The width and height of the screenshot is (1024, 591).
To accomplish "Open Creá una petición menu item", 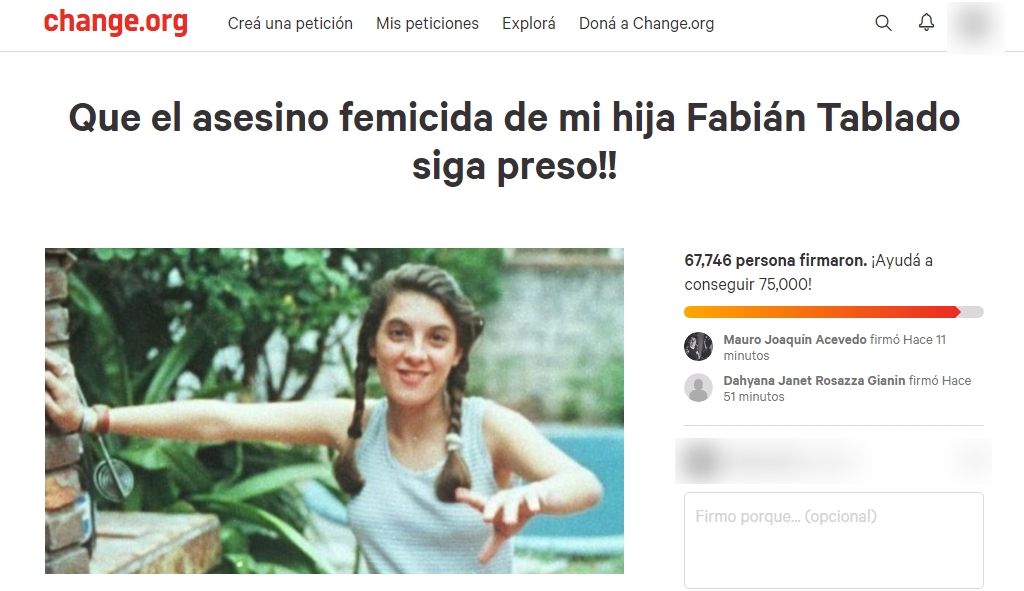I will click(290, 24).
